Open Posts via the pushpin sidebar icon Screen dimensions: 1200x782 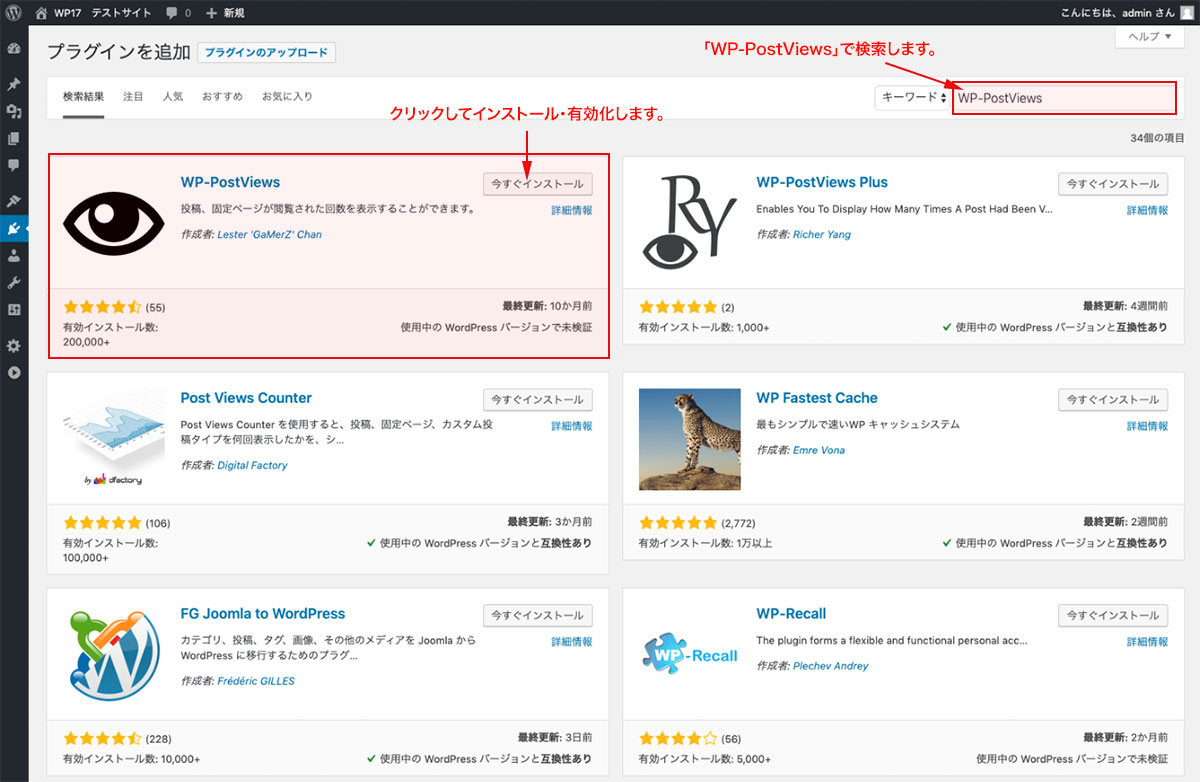[14, 84]
